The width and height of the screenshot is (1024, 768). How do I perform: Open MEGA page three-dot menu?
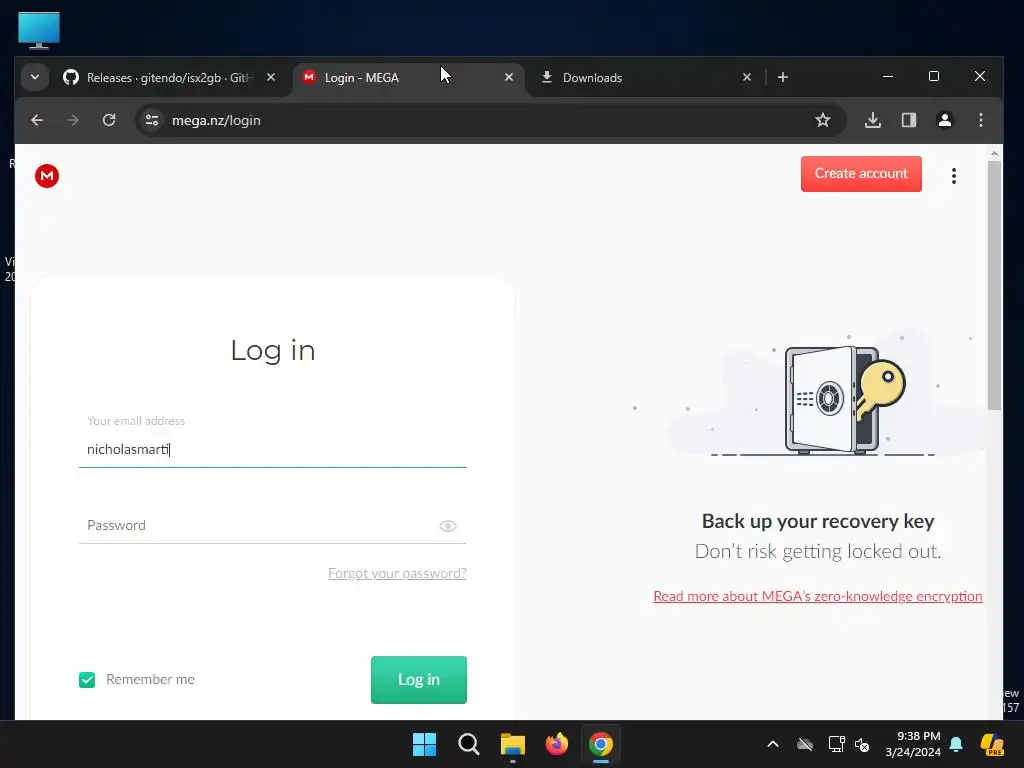pyautogui.click(x=953, y=176)
